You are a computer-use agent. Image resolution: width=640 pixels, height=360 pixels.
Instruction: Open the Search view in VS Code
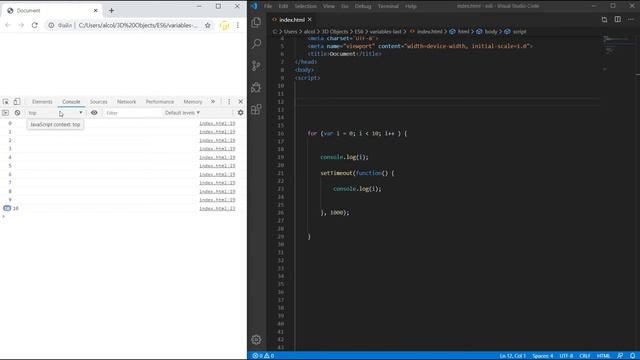tap(256, 44)
